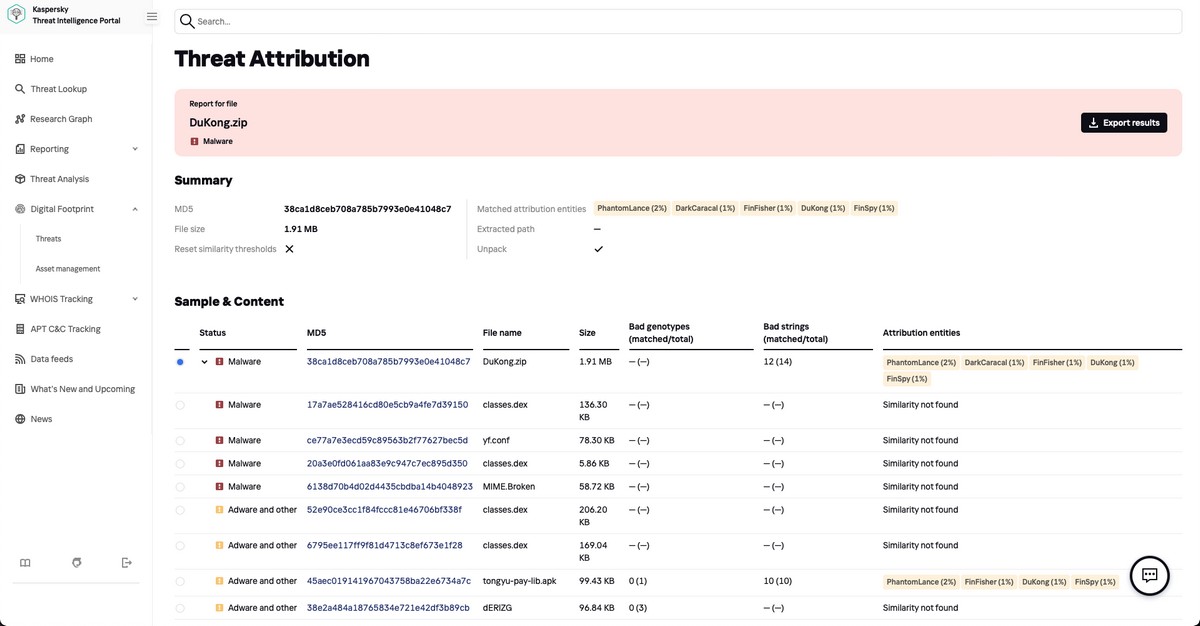Click the What's New and Upcoming icon
This screenshot has width=1200, height=626.
[20, 389]
